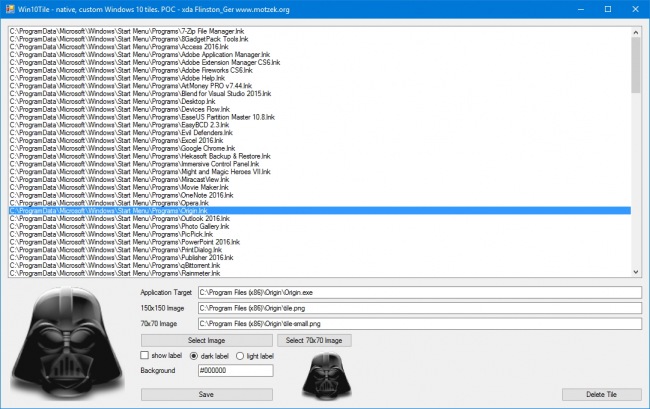This screenshot has height=409, width=650.
Task: Focus the Application Target field
Action: (420, 292)
